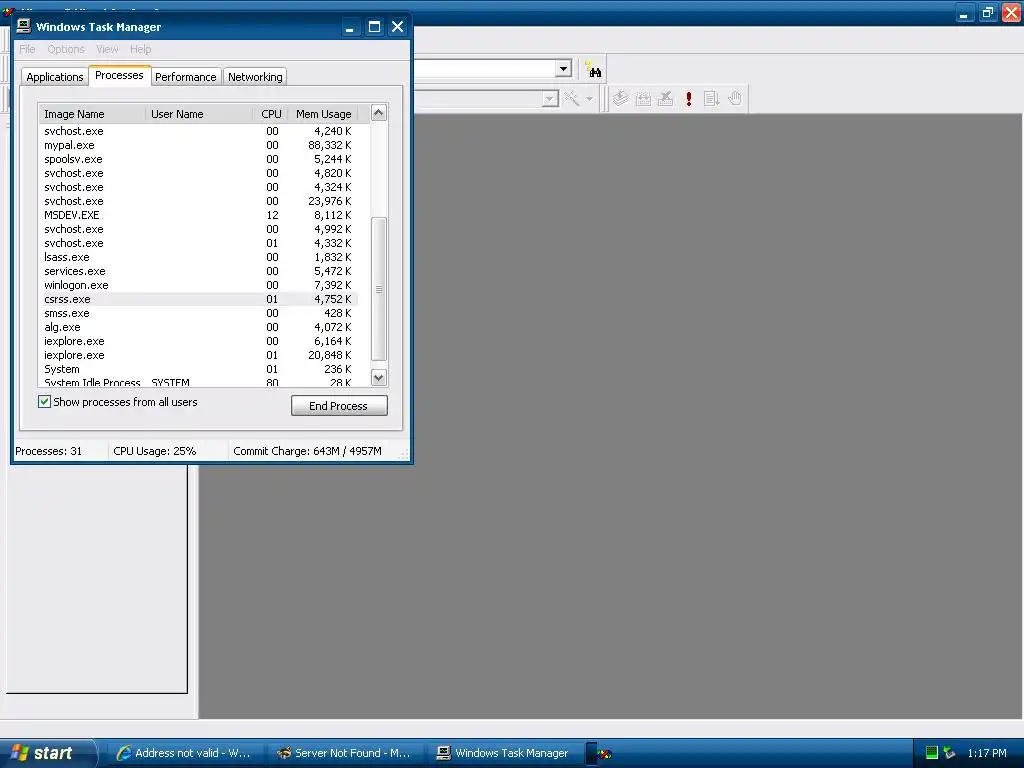The image size is (1024, 768).
Task: Click the Task Manager title bar computer icon
Action: pos(24,26)
